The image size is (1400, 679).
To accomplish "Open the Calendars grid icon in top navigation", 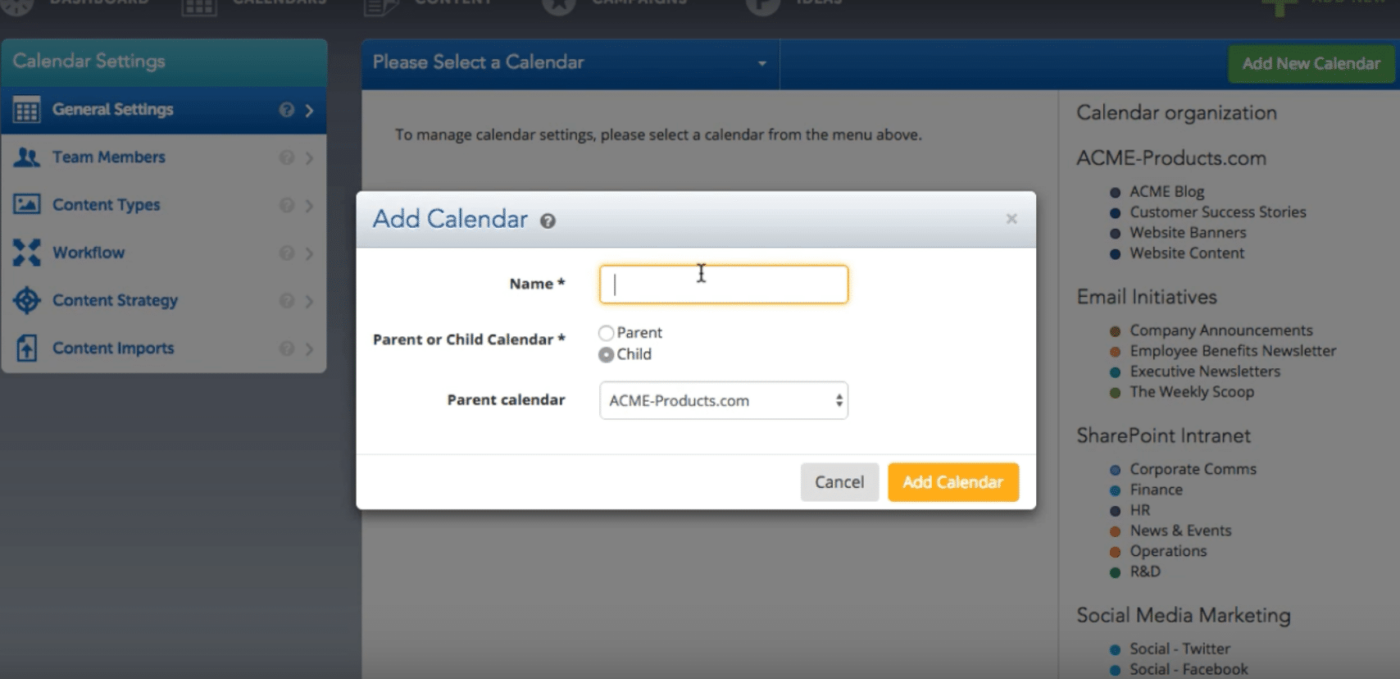I will coord(198,5).
